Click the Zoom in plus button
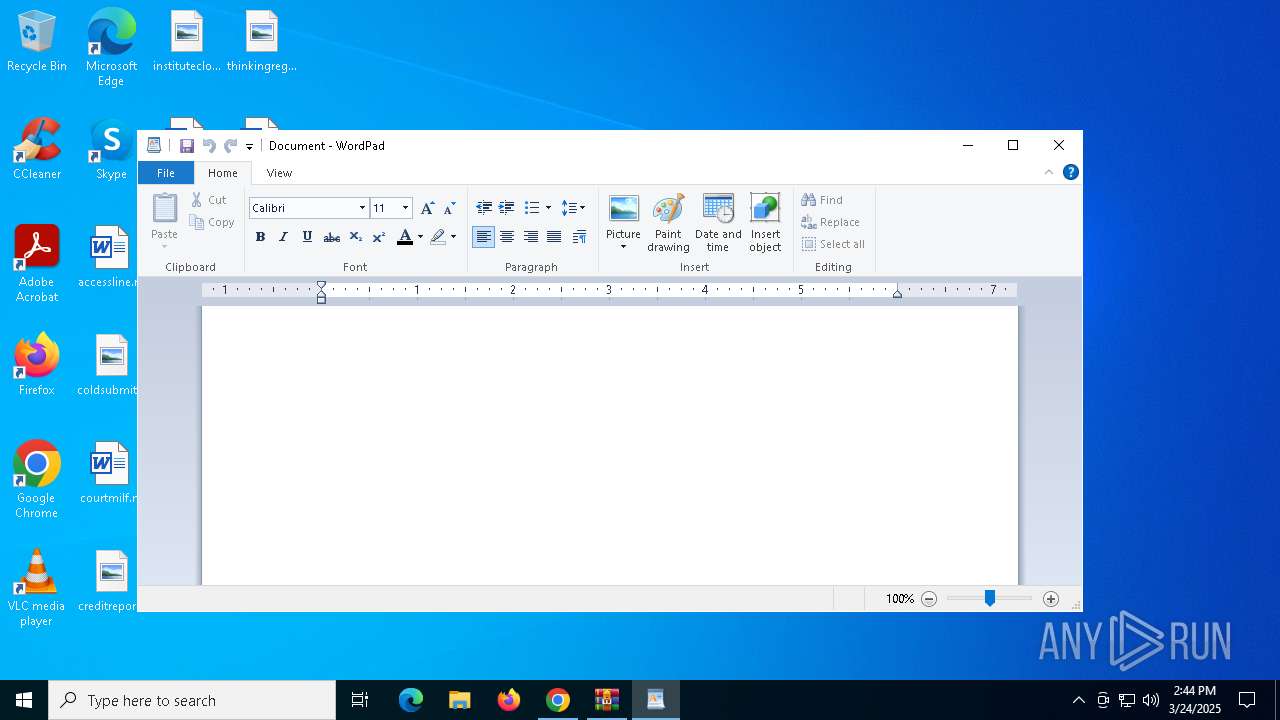The width and height of the screenshot is (1280, 720). (1050, 599)
